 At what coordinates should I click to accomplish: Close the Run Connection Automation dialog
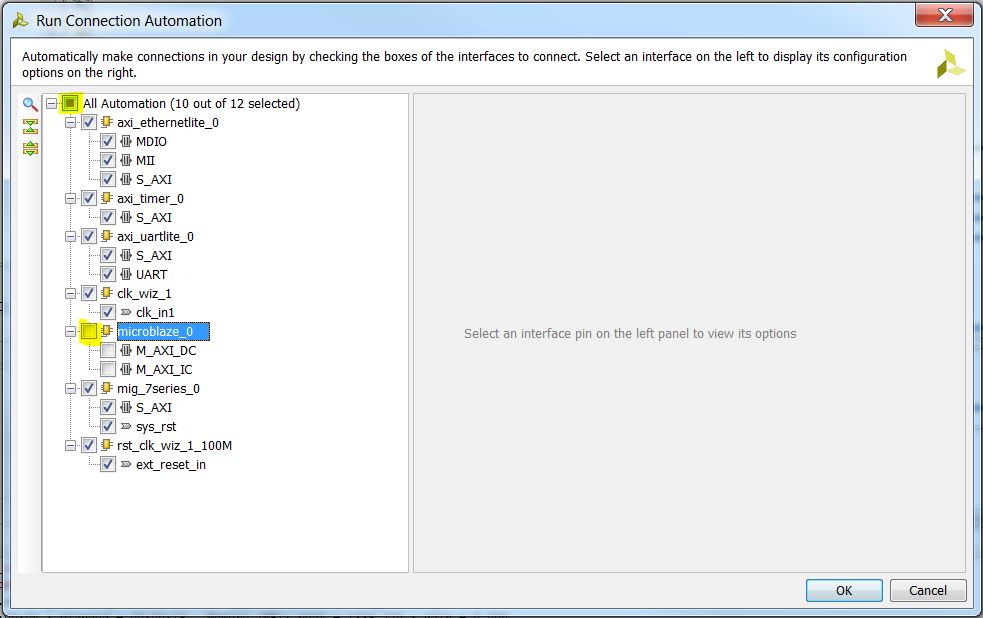pyautogui.click(x=945, y=15)
